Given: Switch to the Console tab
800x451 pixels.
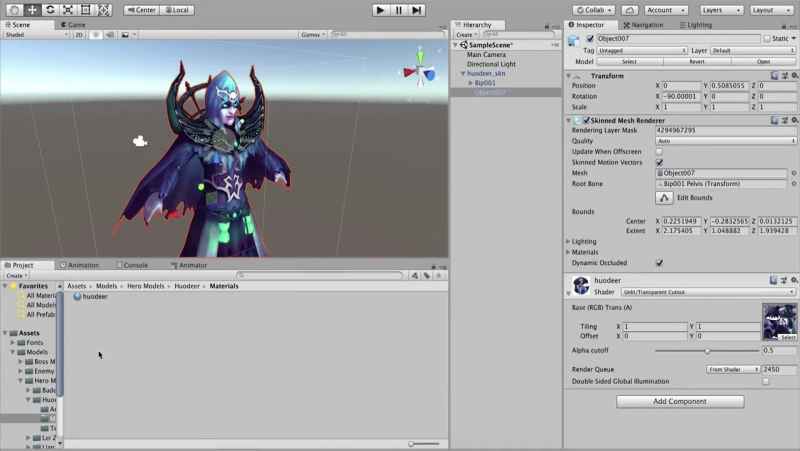Looking at the screenshot, I should pos(132,265).
